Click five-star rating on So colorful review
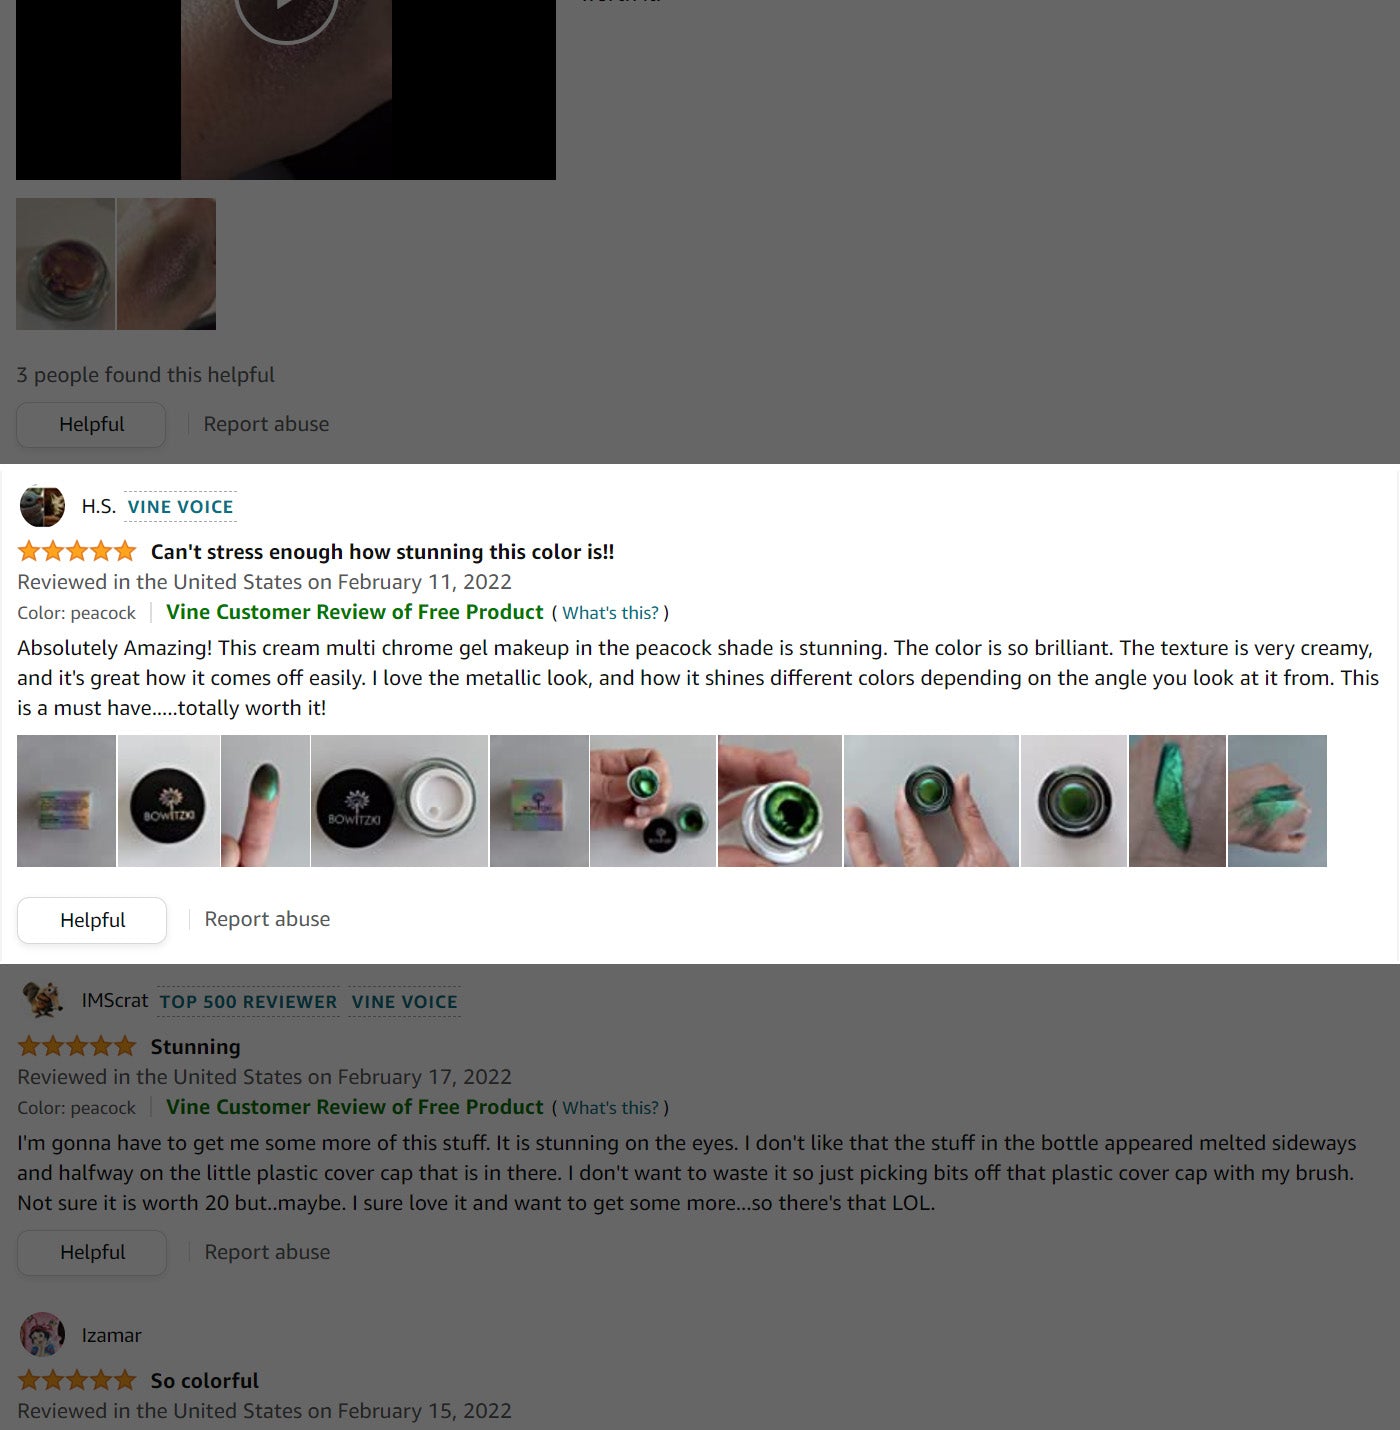The image size is (1400, 1430). [x=77, y=1380]
